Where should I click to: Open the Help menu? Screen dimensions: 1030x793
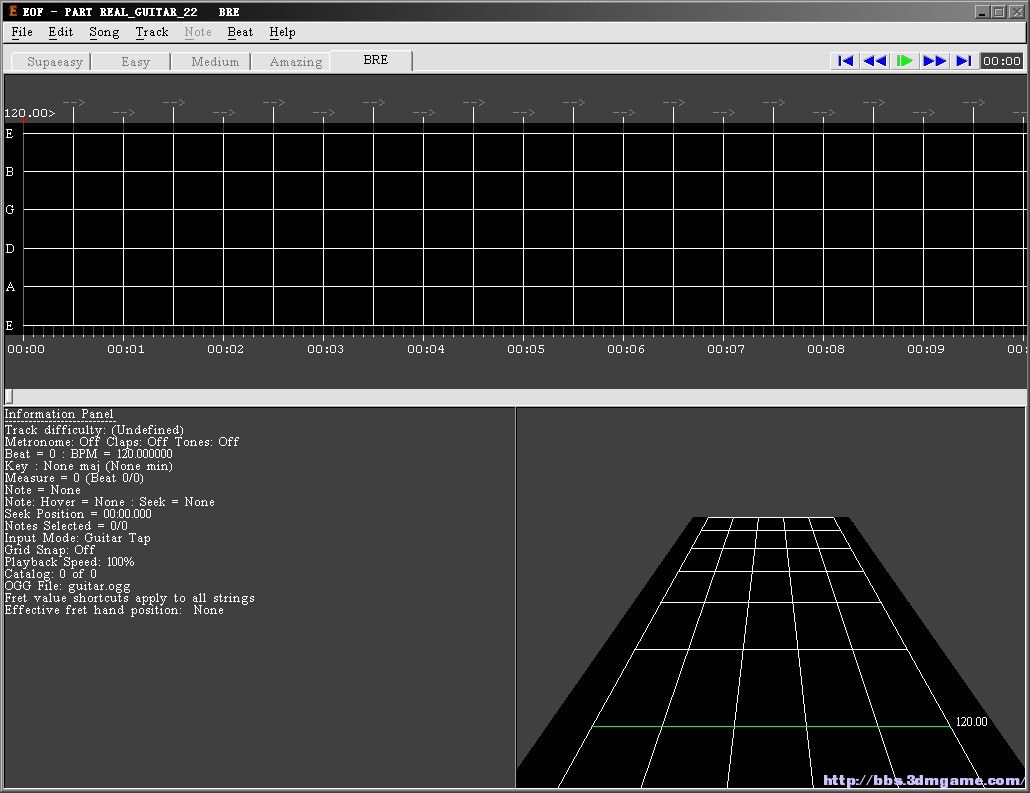282,32
